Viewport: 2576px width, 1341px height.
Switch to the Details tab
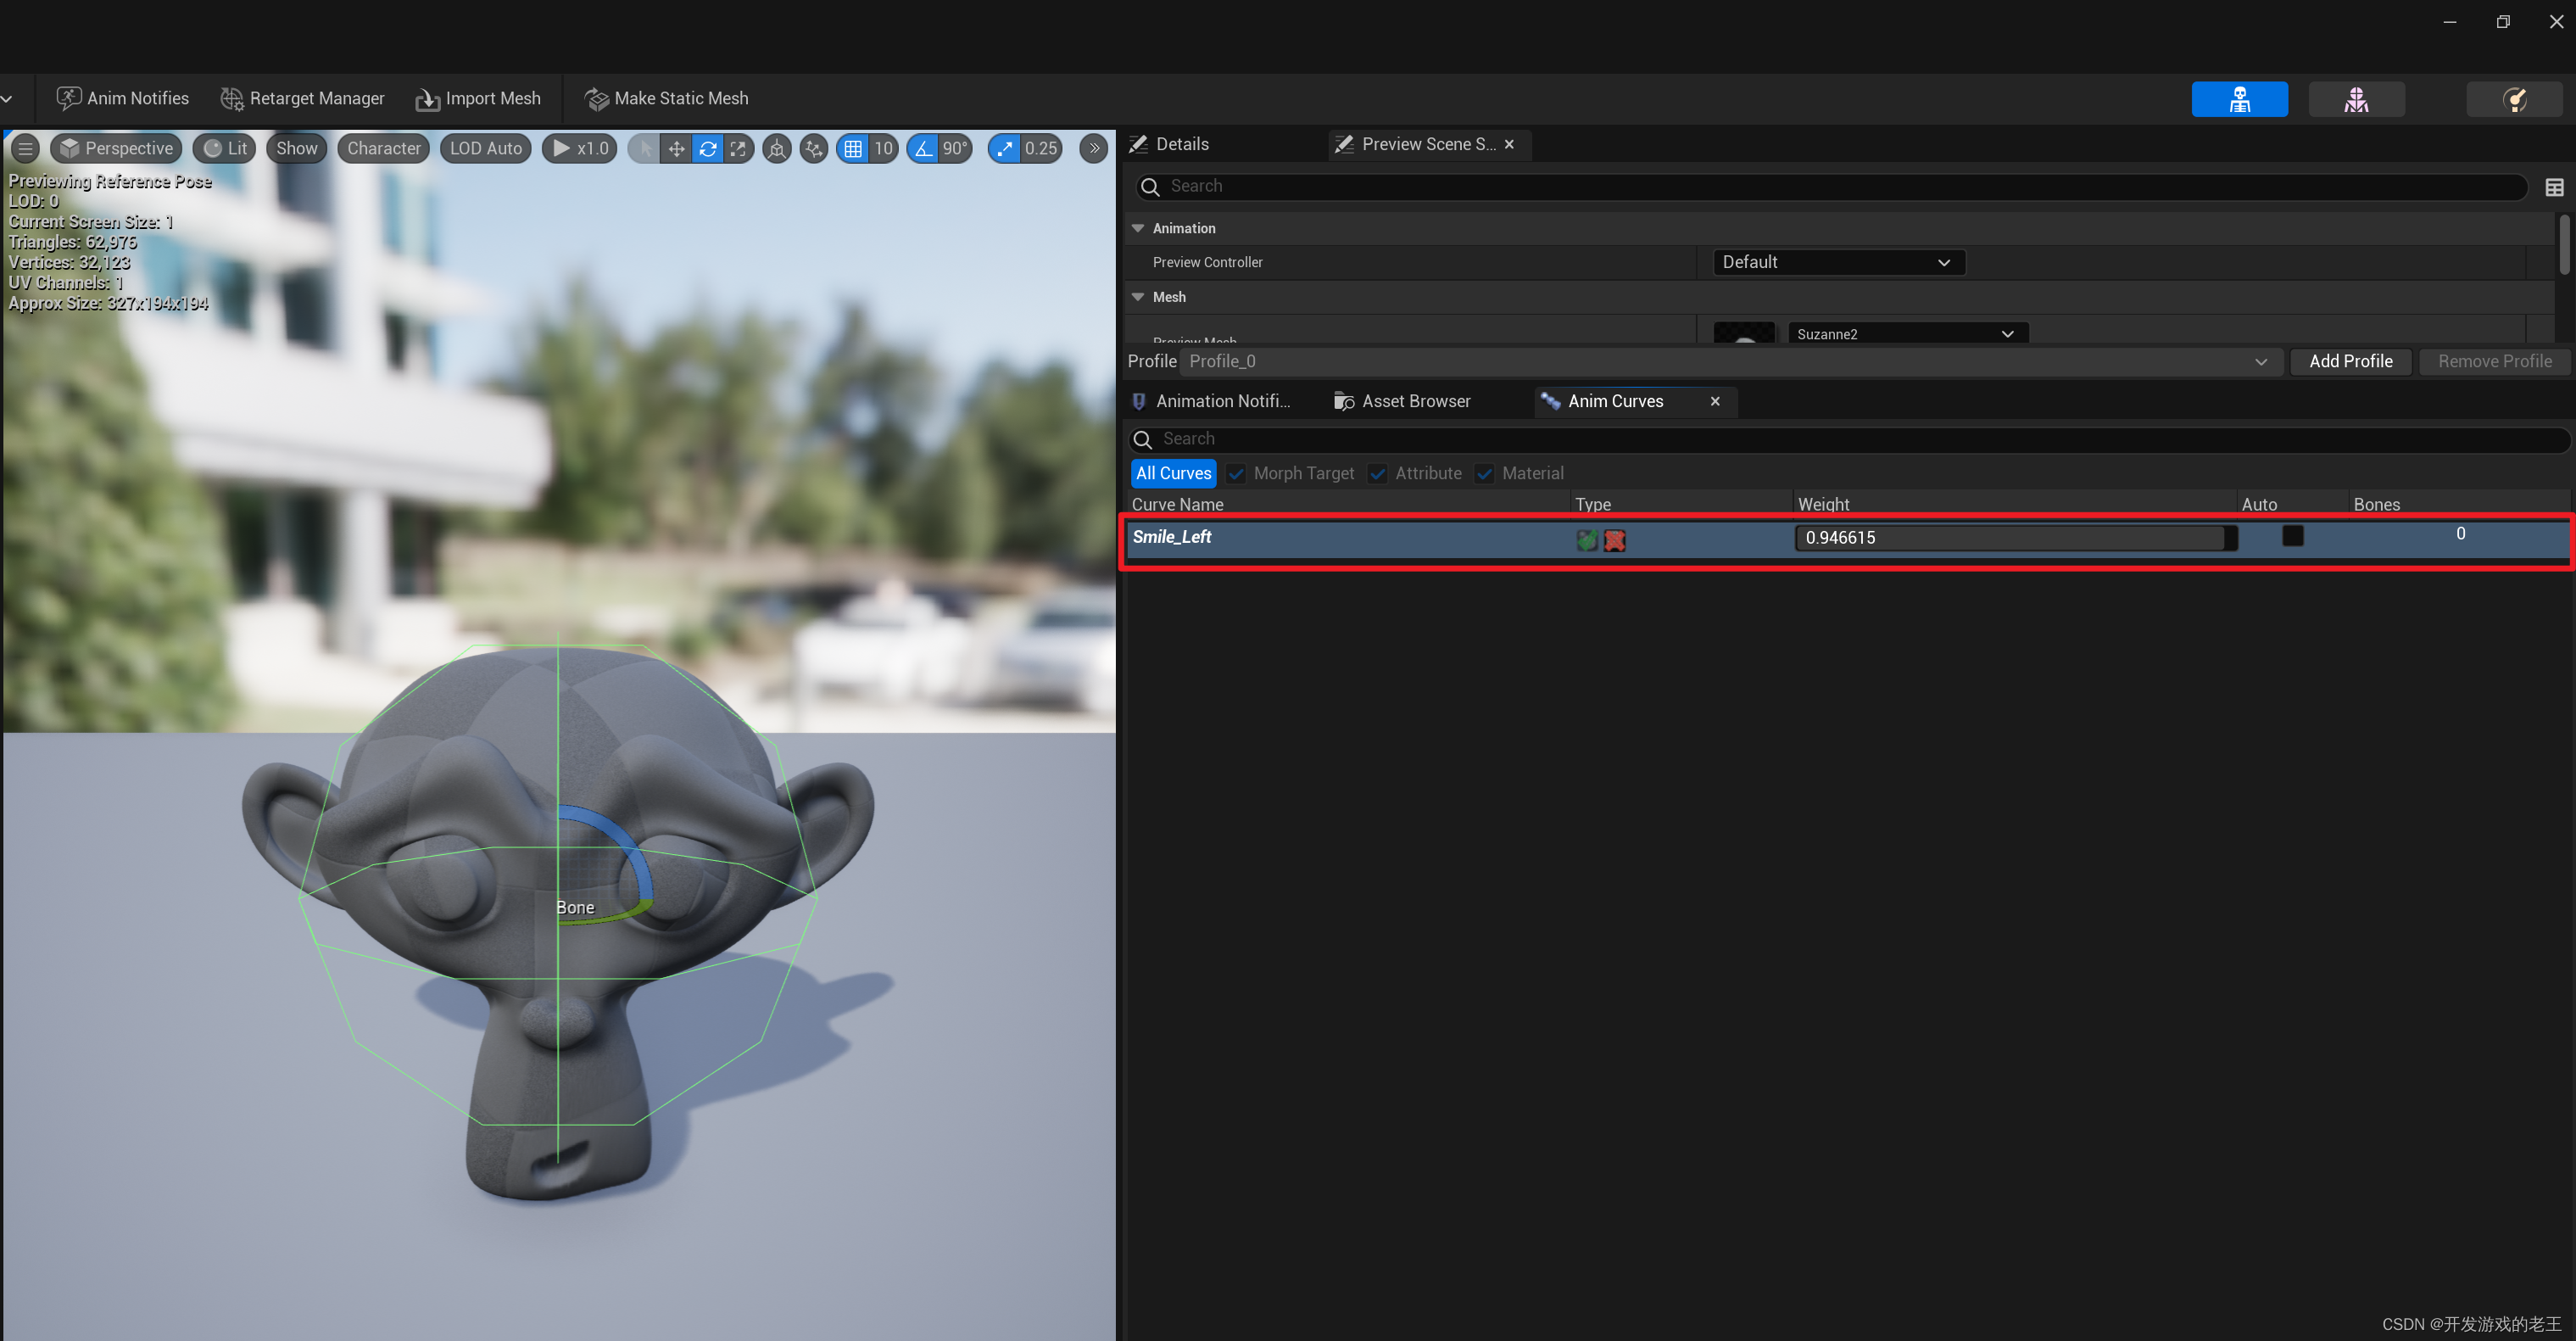1181,144
